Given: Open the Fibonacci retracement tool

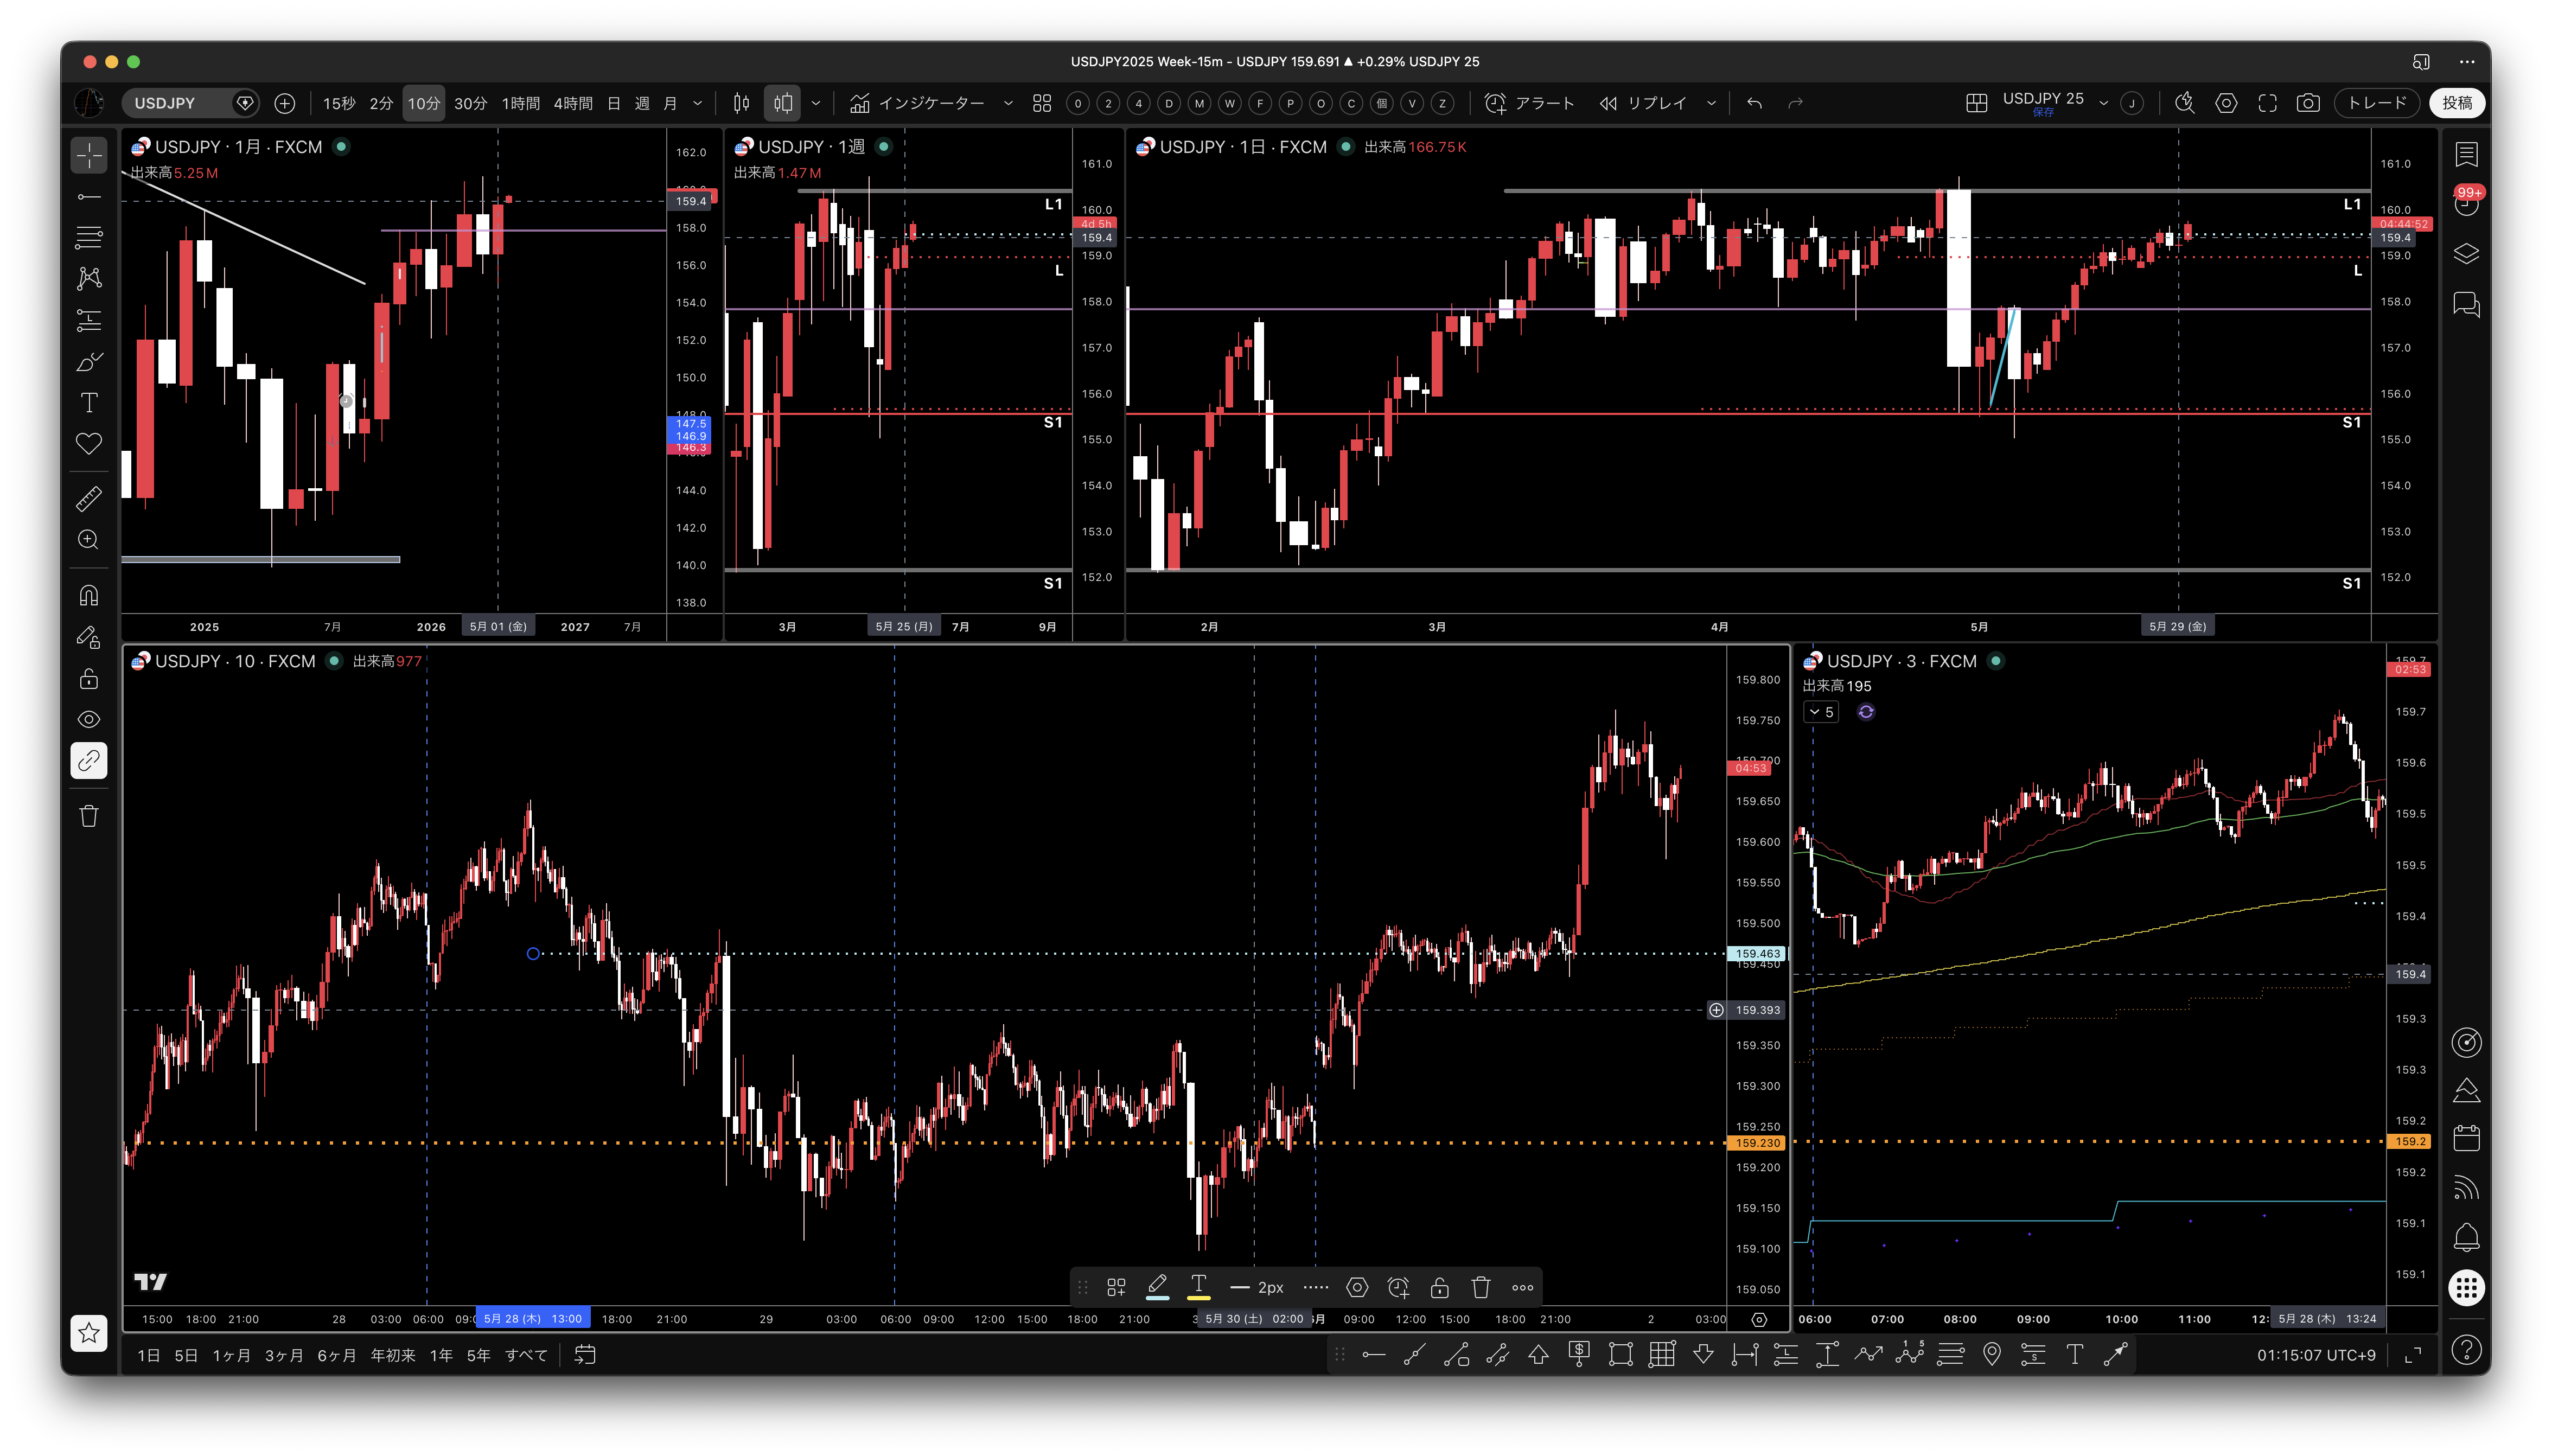Looking at the screenshot, I should click(x=89, y=237).
